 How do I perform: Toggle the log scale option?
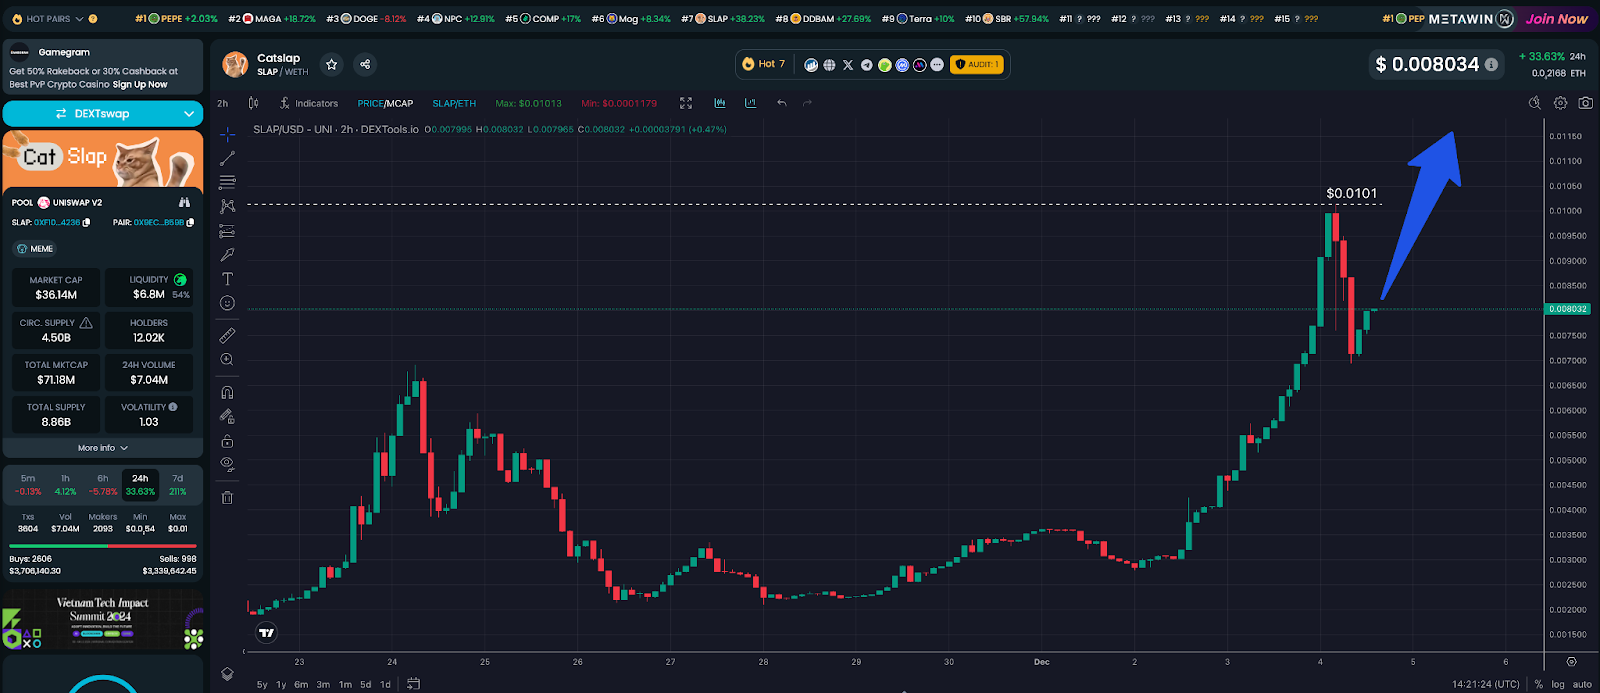1557,684
